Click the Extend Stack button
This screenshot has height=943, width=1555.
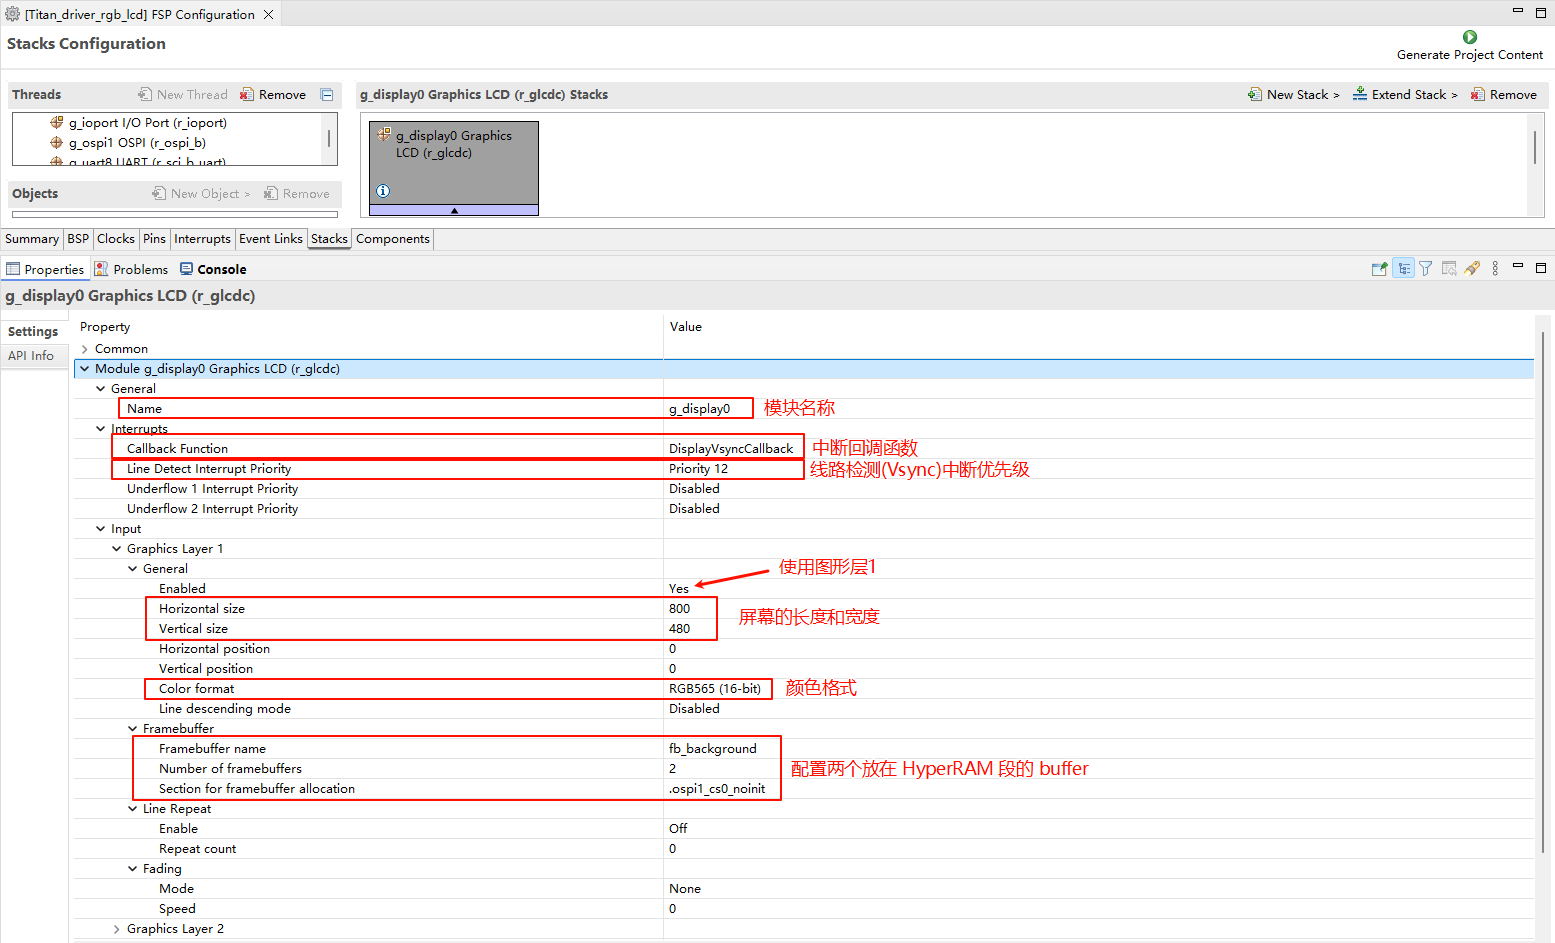1405,95
